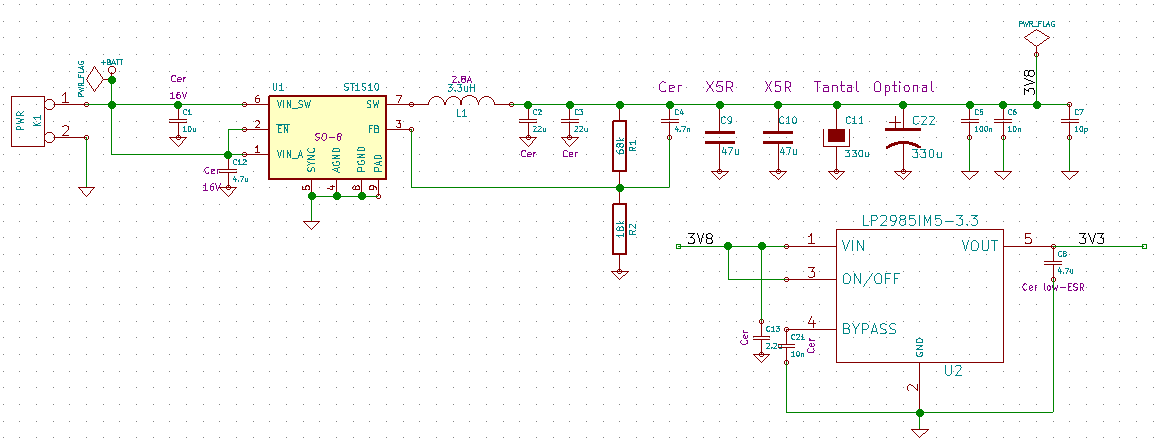Click the 'VIN_SW' pin name on U1
Screen dimensions: 1157x448
[x=293, y=105]
